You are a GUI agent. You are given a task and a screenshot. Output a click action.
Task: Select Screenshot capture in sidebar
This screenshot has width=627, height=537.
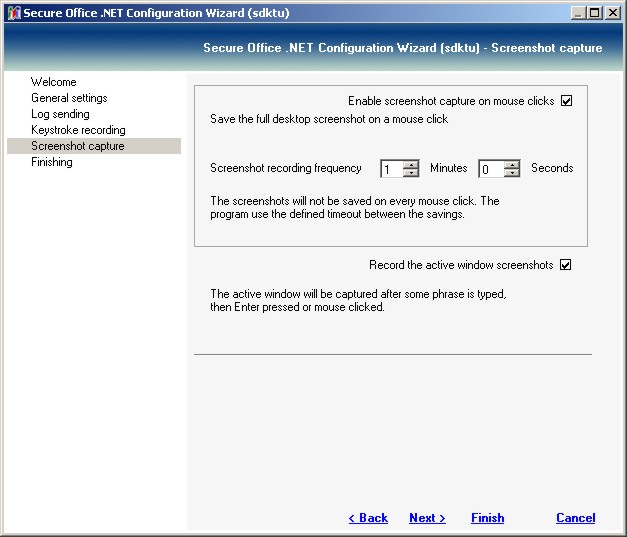78,146
